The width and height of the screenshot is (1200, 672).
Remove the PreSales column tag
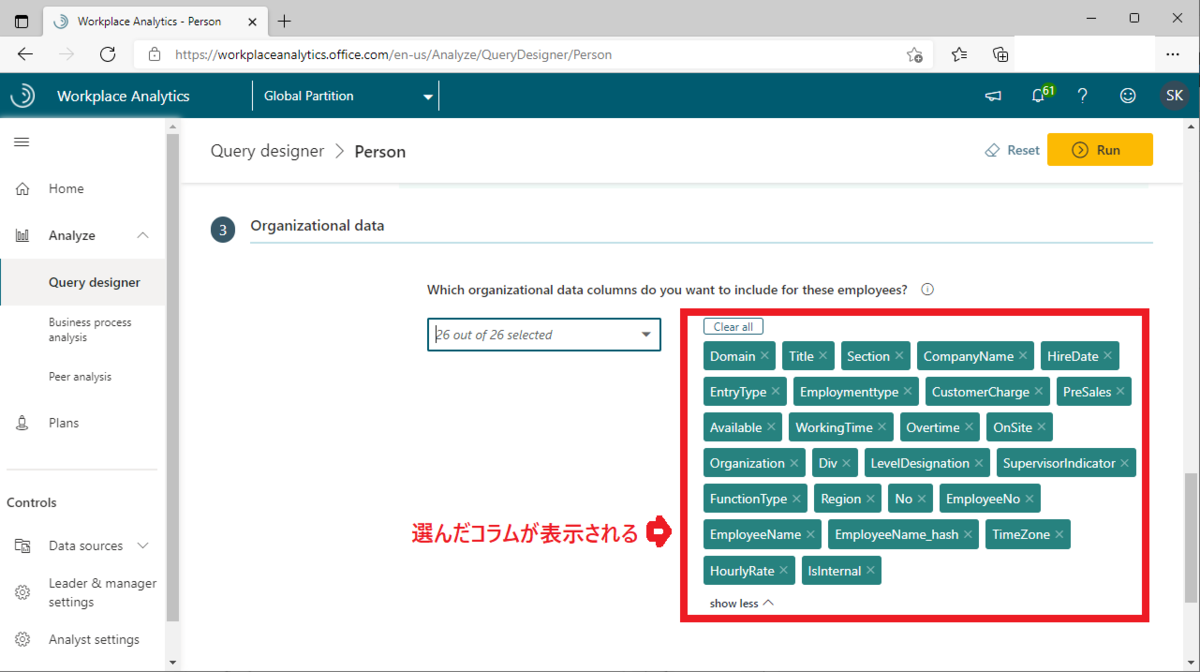coord(1120,392)
